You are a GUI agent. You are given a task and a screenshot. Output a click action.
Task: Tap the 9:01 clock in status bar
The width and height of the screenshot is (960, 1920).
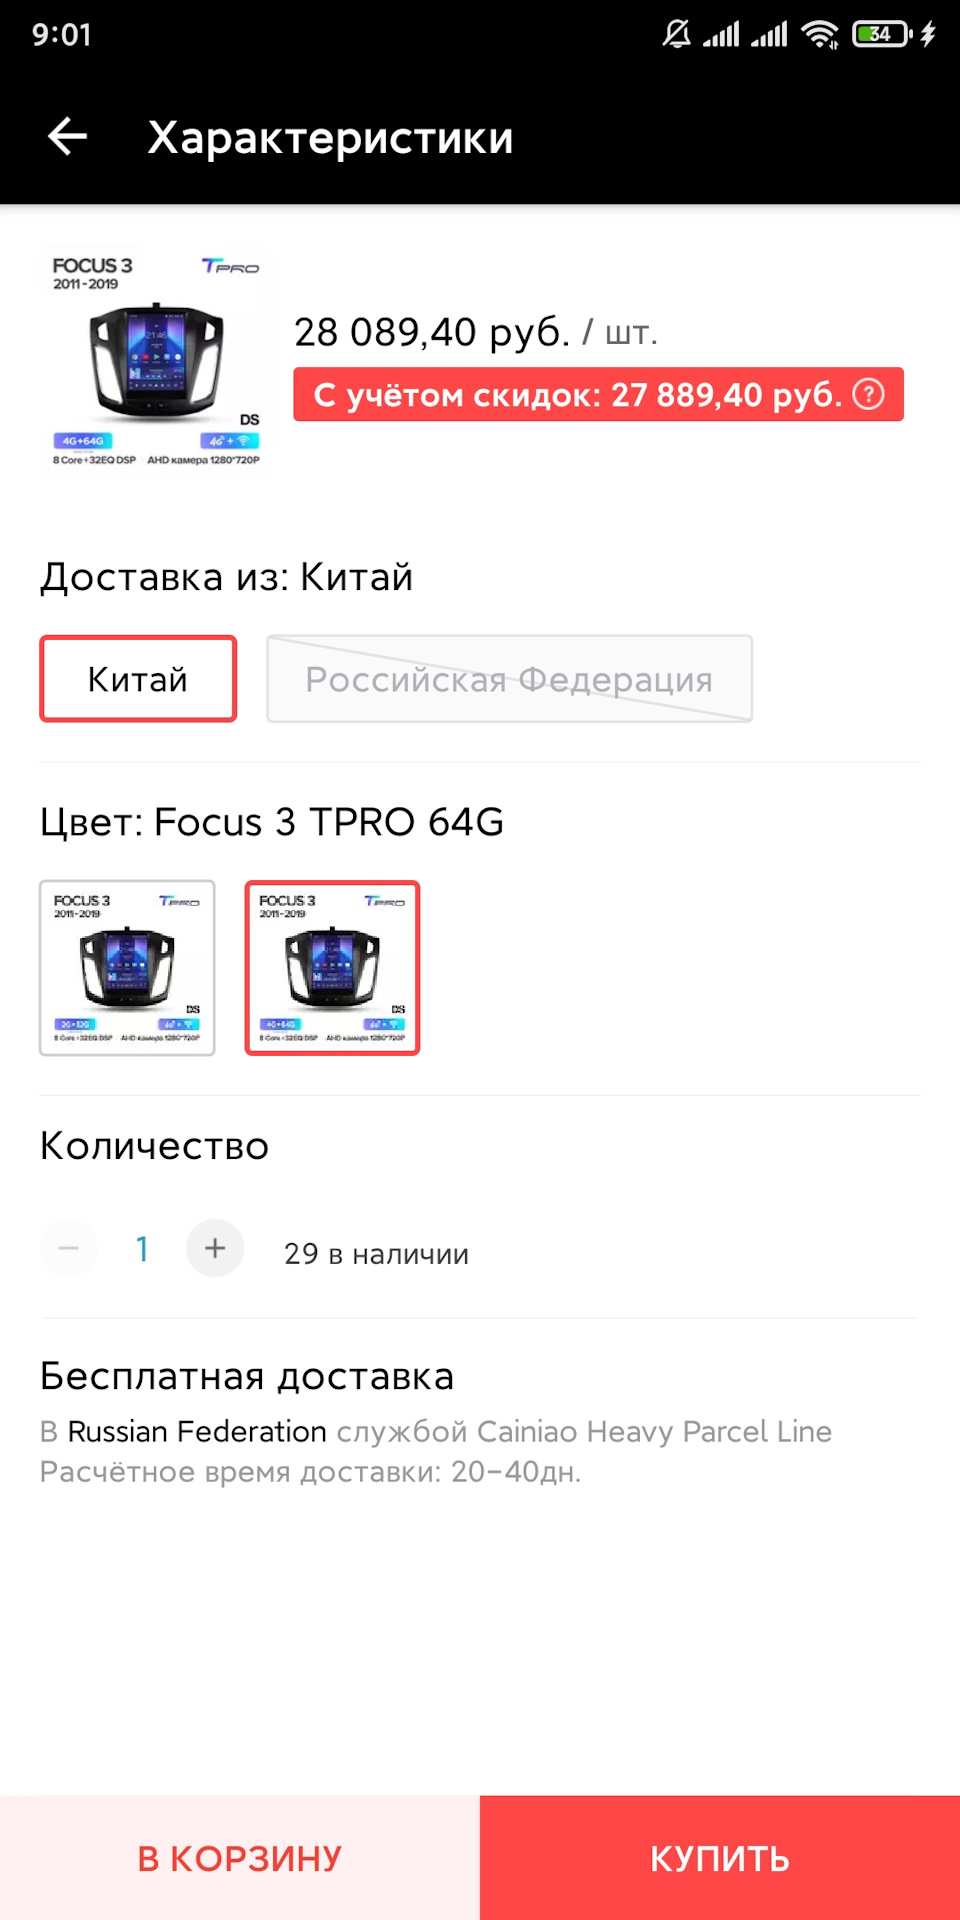click(x=62, y=34)
